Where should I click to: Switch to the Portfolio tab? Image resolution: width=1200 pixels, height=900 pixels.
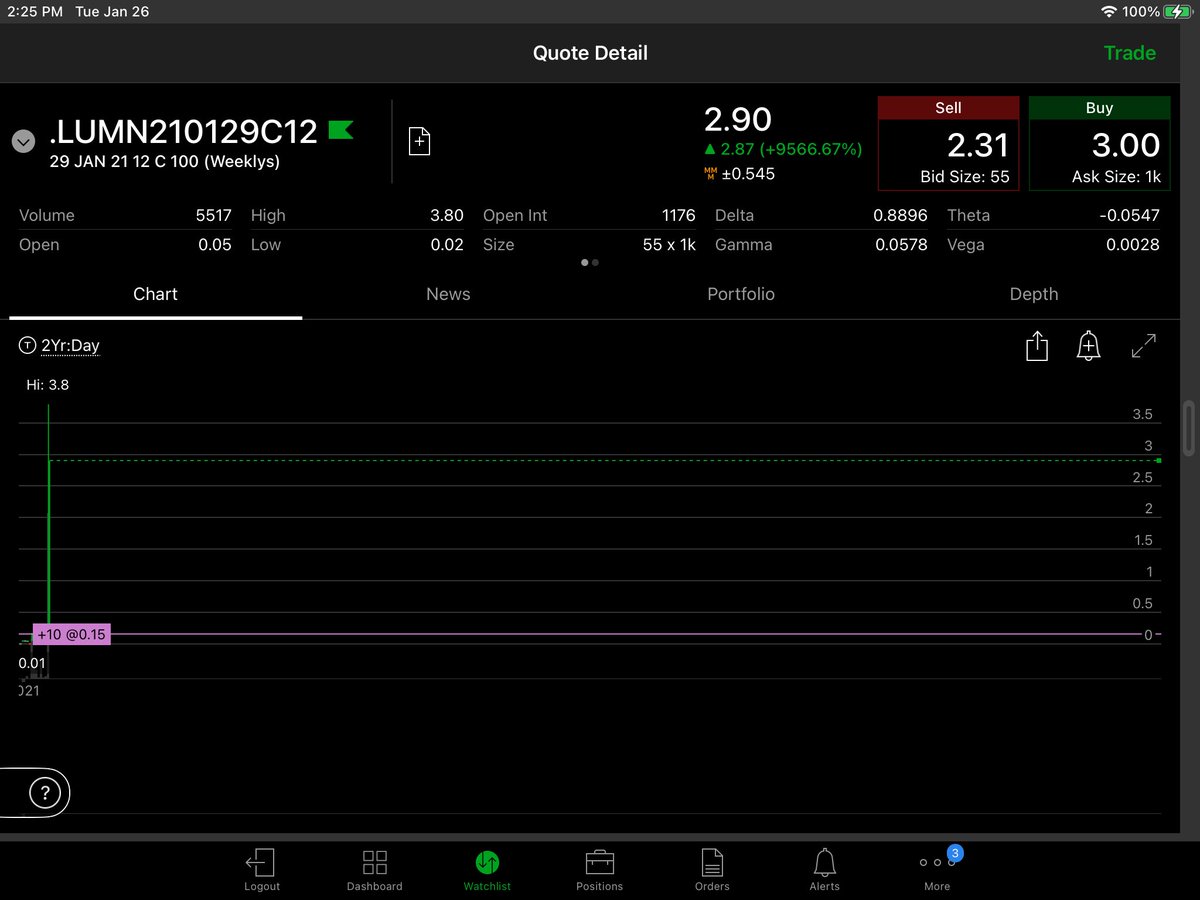click(741, 294)
